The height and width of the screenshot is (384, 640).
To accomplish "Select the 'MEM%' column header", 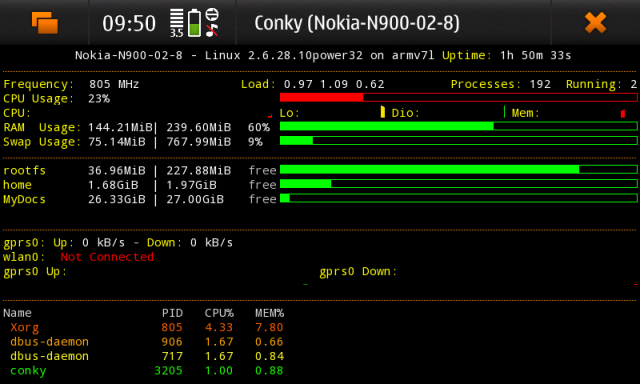I will (269, 313).
